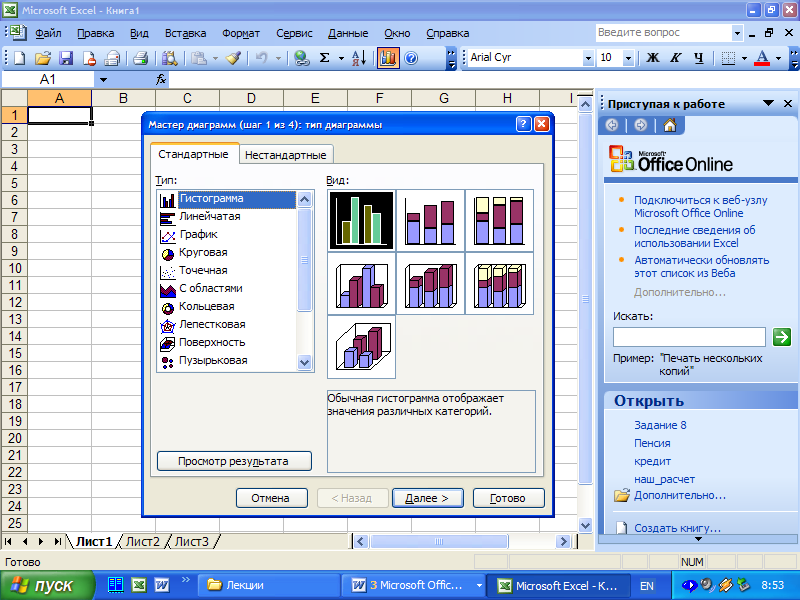
Task: Click the Подключиться к веб-узлу link
Action: coord(701,207)
